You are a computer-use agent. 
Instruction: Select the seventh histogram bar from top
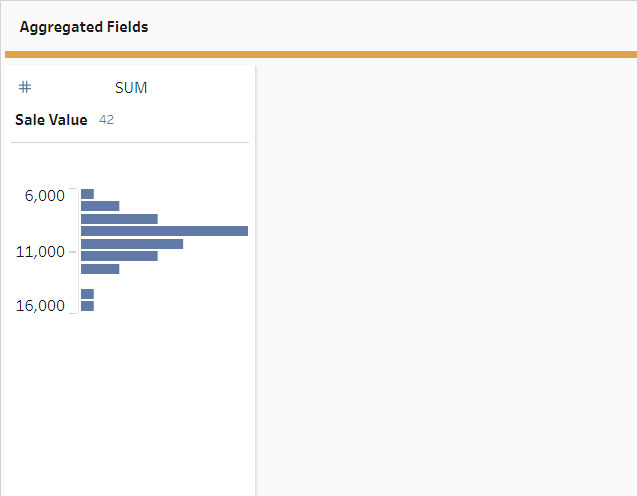(100, 269)
